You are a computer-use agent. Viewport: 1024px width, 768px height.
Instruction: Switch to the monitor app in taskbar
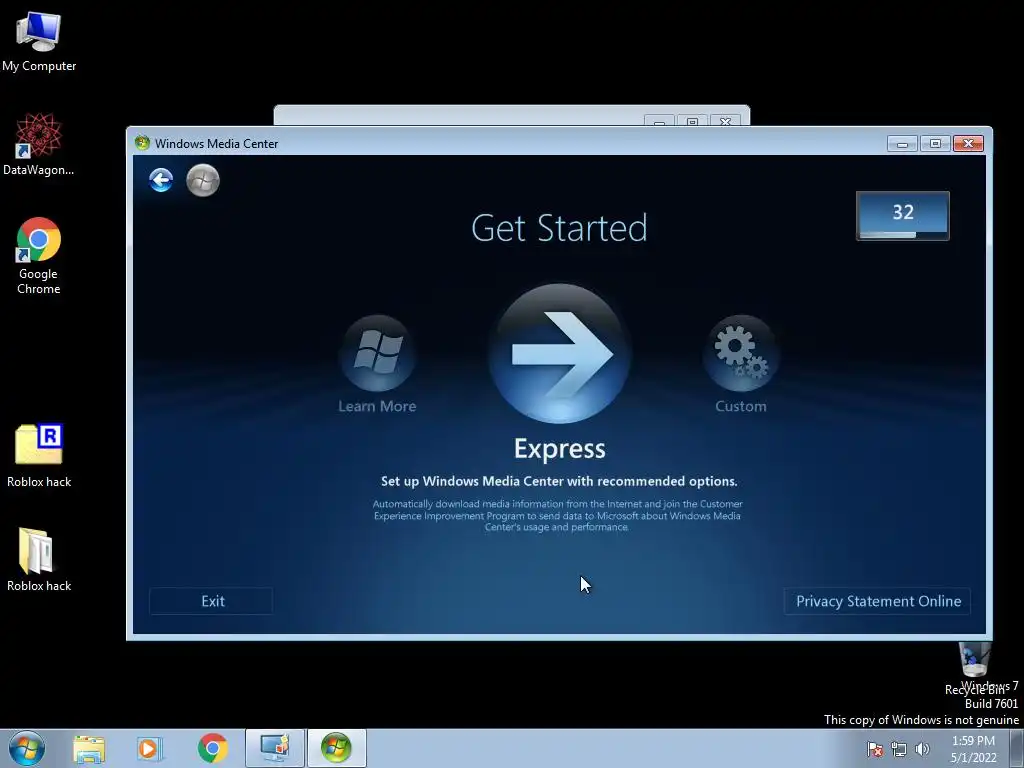pyautogui.click(x=274, y=748)
